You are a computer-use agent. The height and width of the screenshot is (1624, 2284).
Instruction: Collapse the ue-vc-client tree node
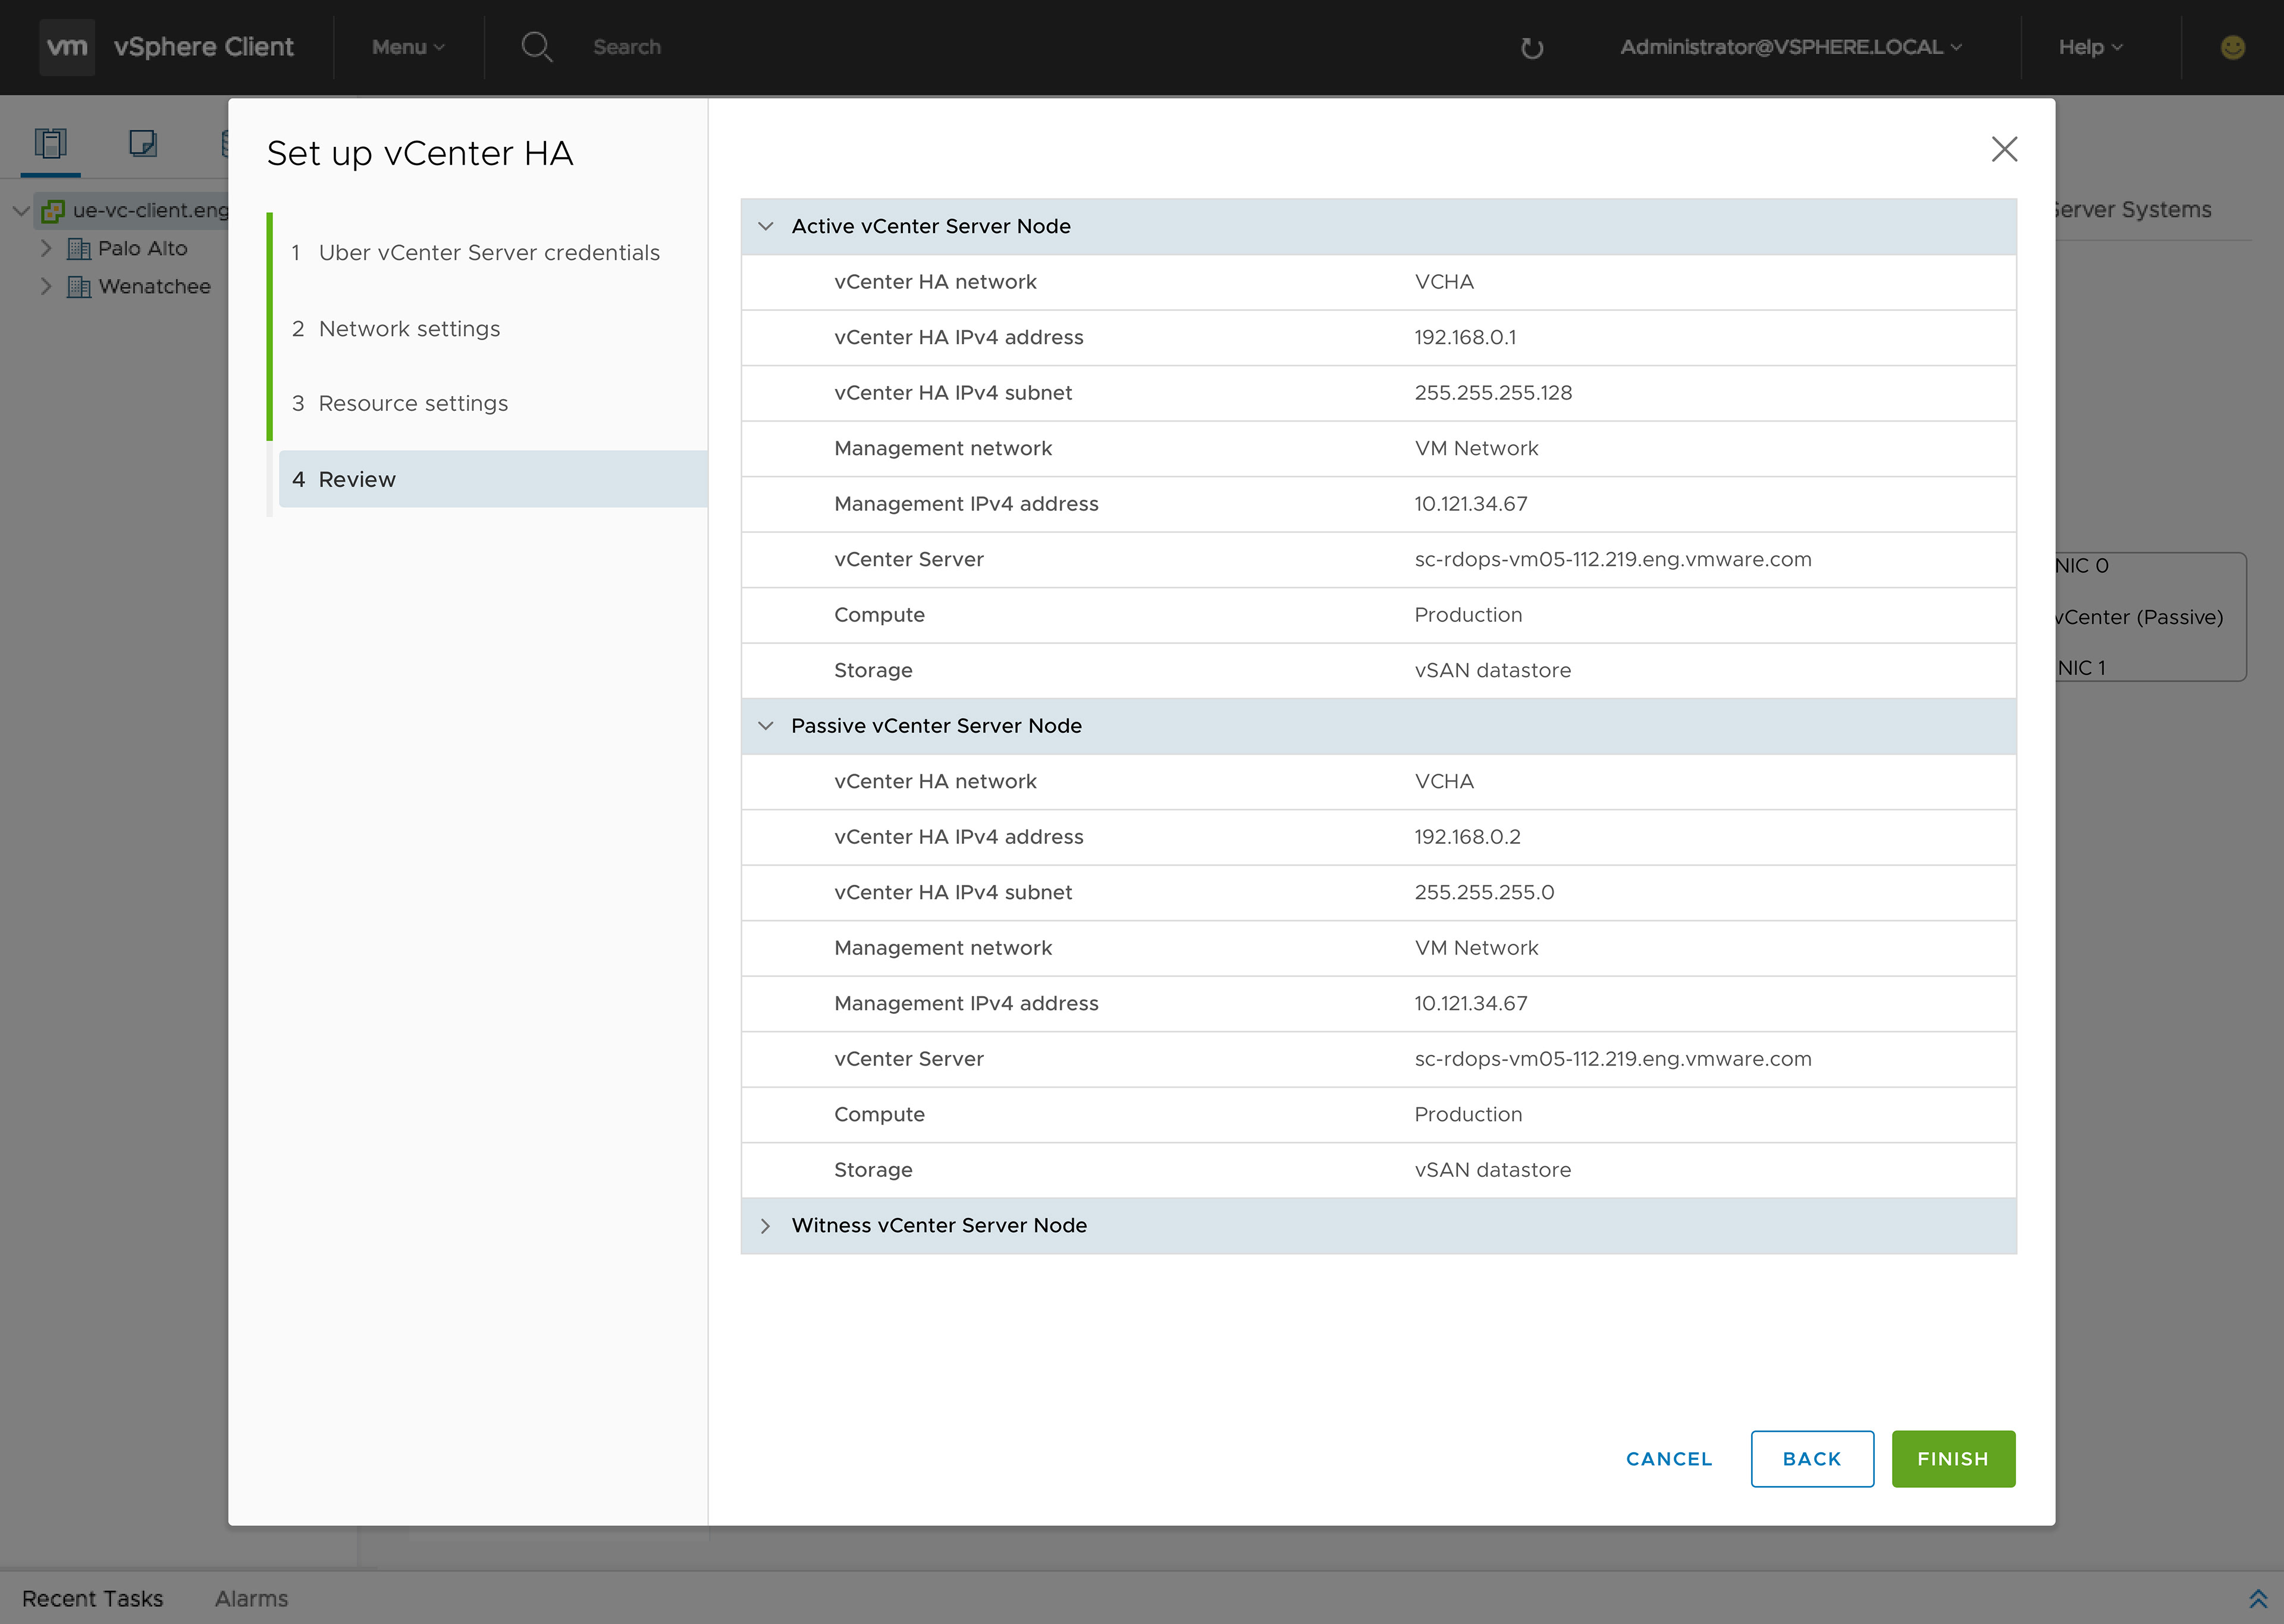20,210
